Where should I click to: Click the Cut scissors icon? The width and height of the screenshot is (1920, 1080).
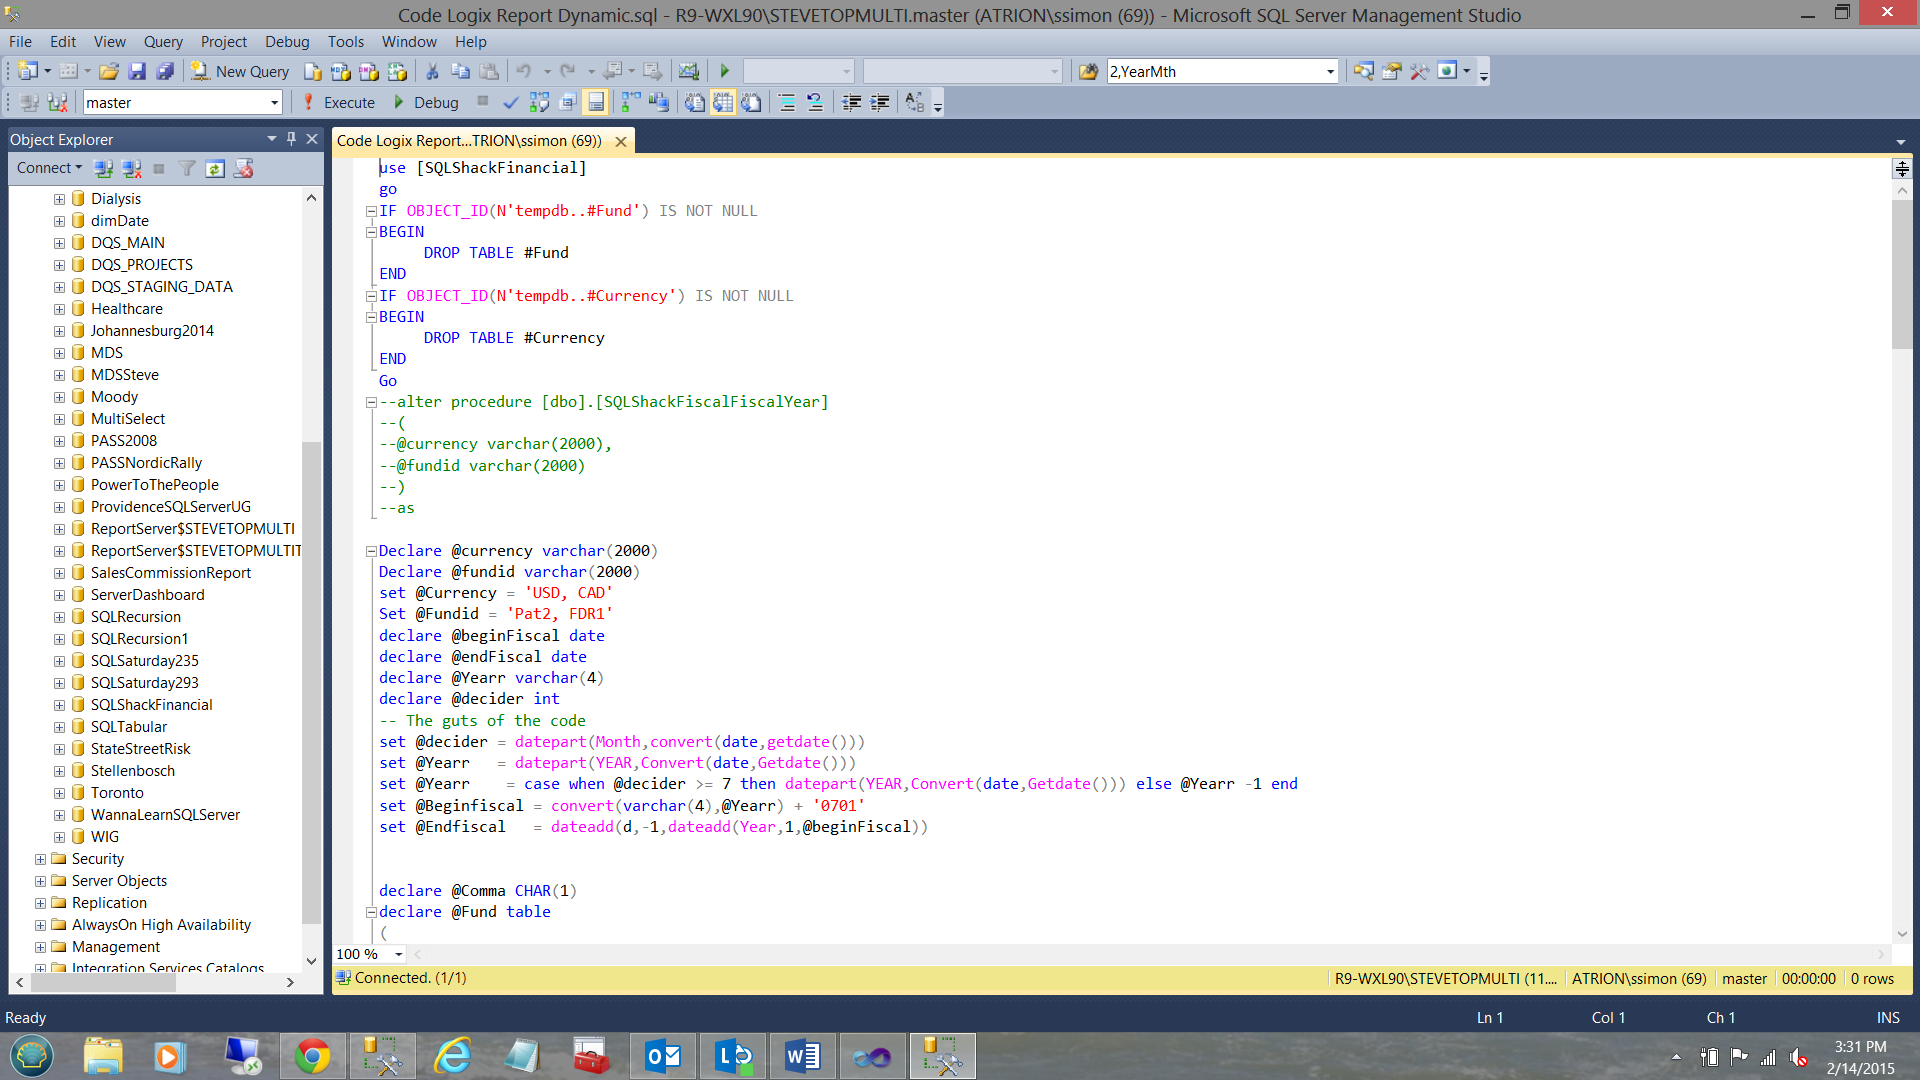432,71
